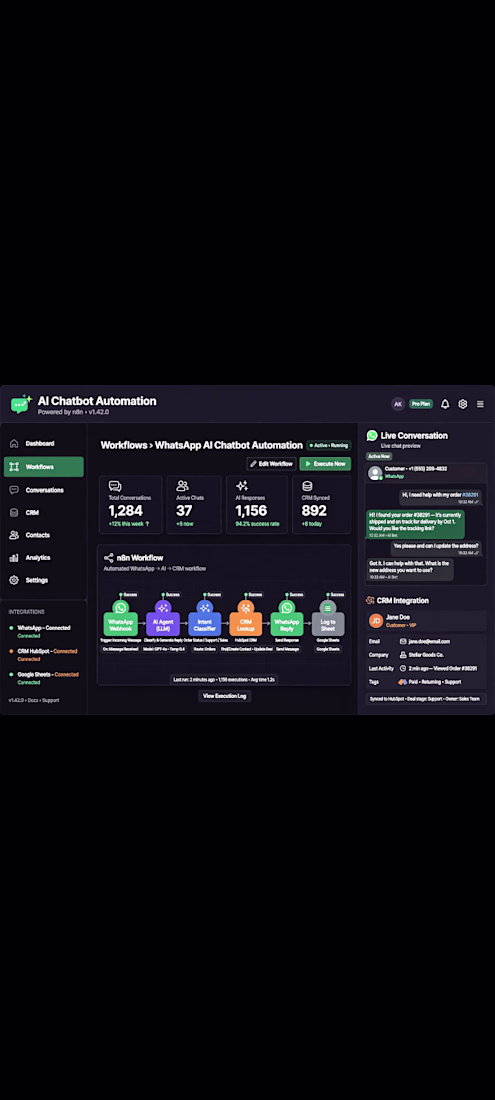Click the Last run execution summary bar
This screenshot has width=495, height=1100.
pos(224,679)
